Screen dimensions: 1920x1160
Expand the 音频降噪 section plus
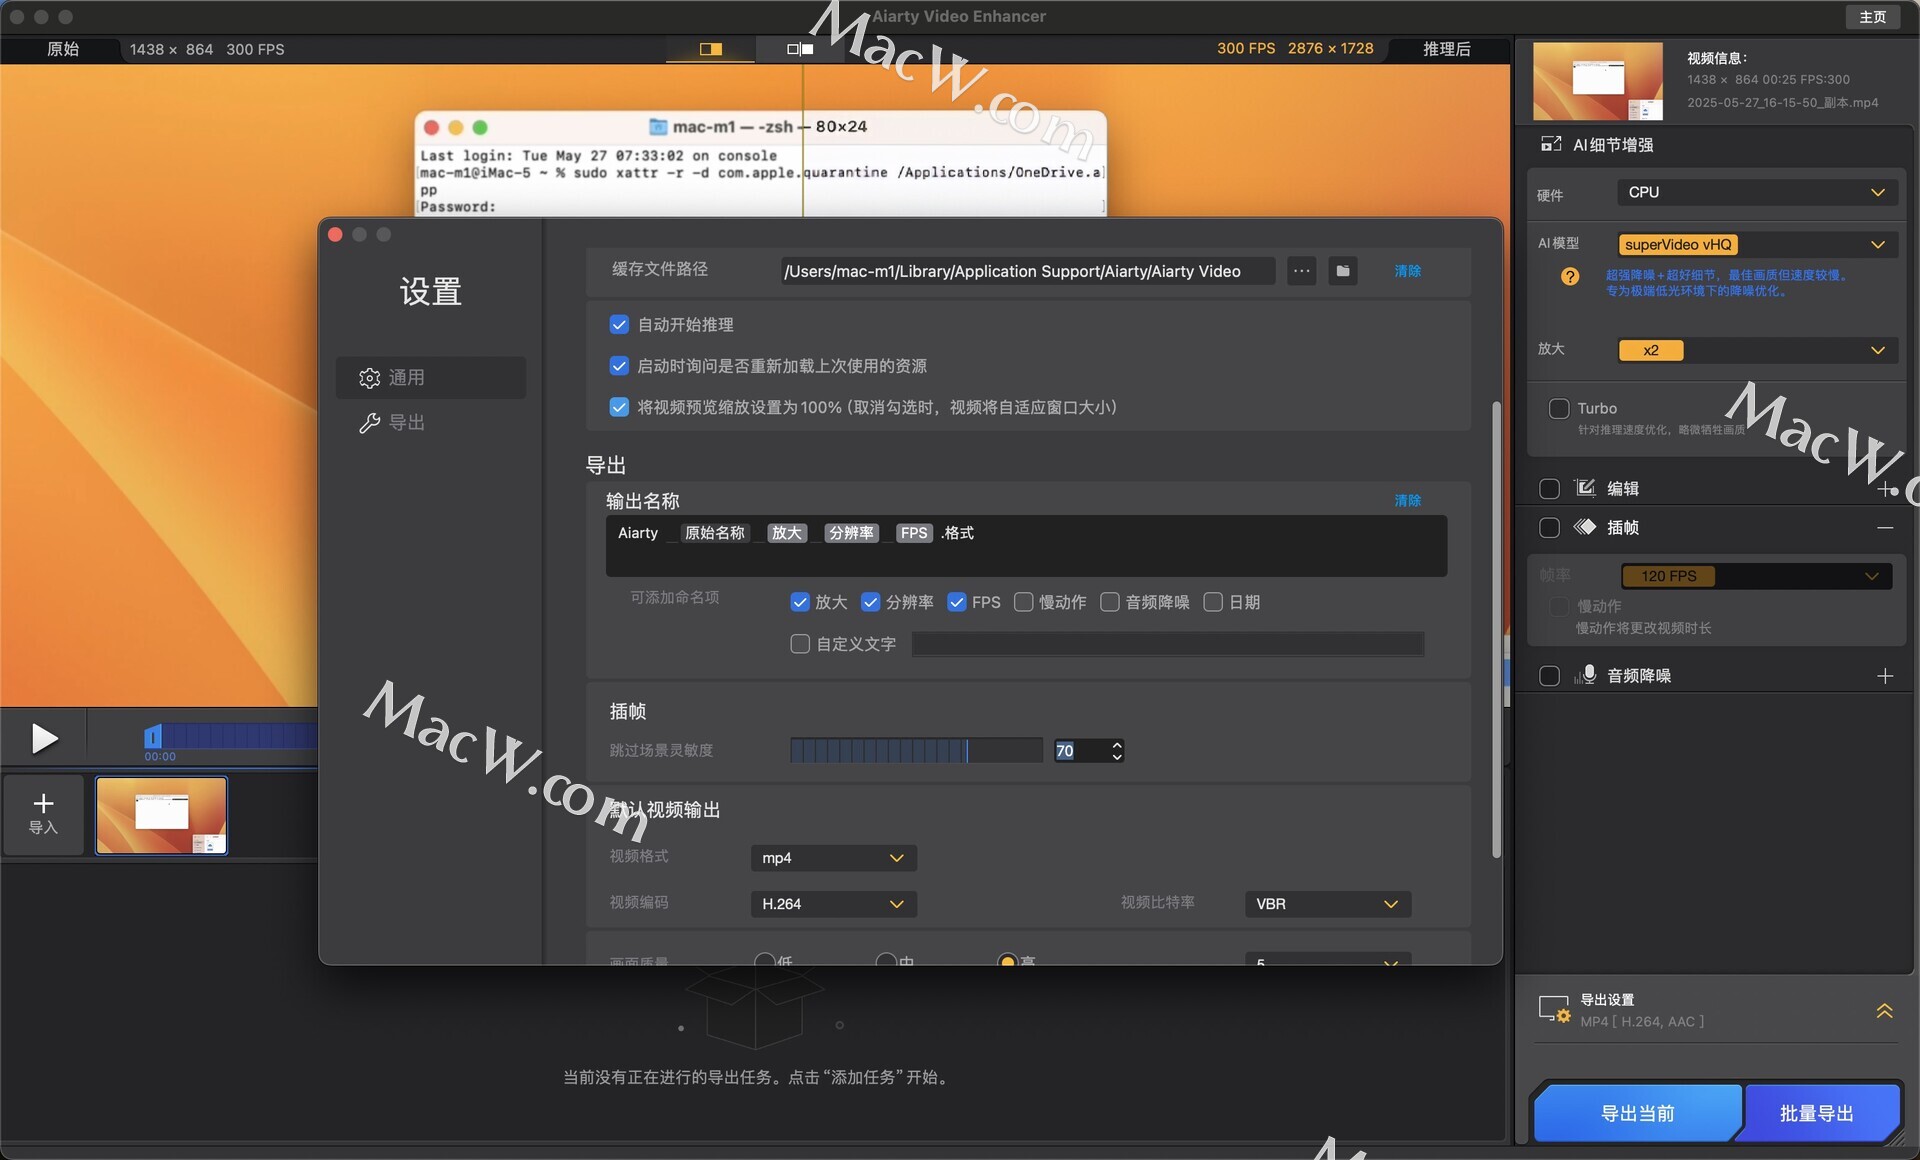(x=1885, y=676)
